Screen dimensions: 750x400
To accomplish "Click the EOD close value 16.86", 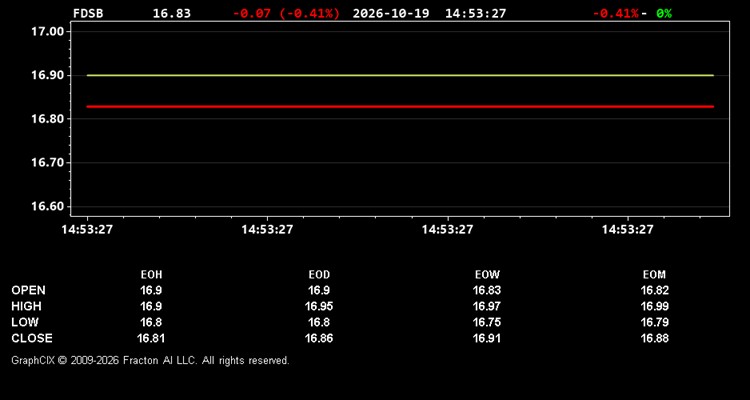I will [319, 338].
